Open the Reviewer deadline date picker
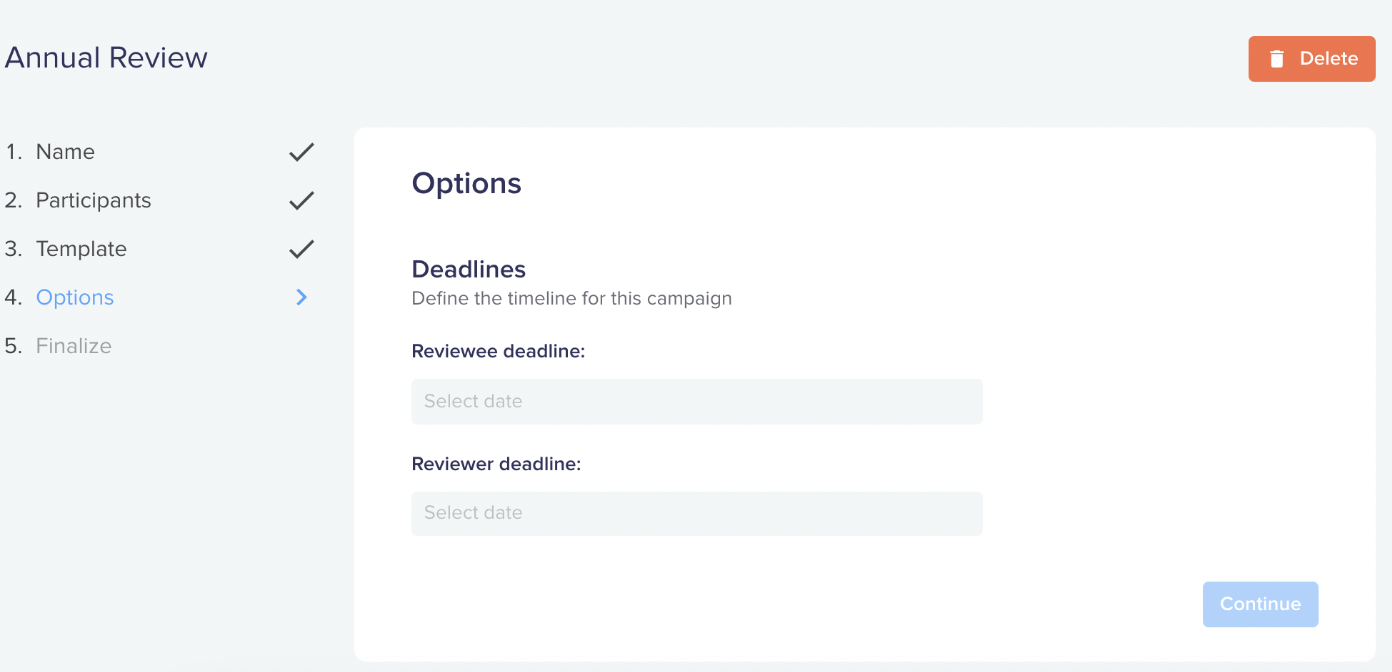Viewport: 1392px width, 672px height. click(697, 513)
